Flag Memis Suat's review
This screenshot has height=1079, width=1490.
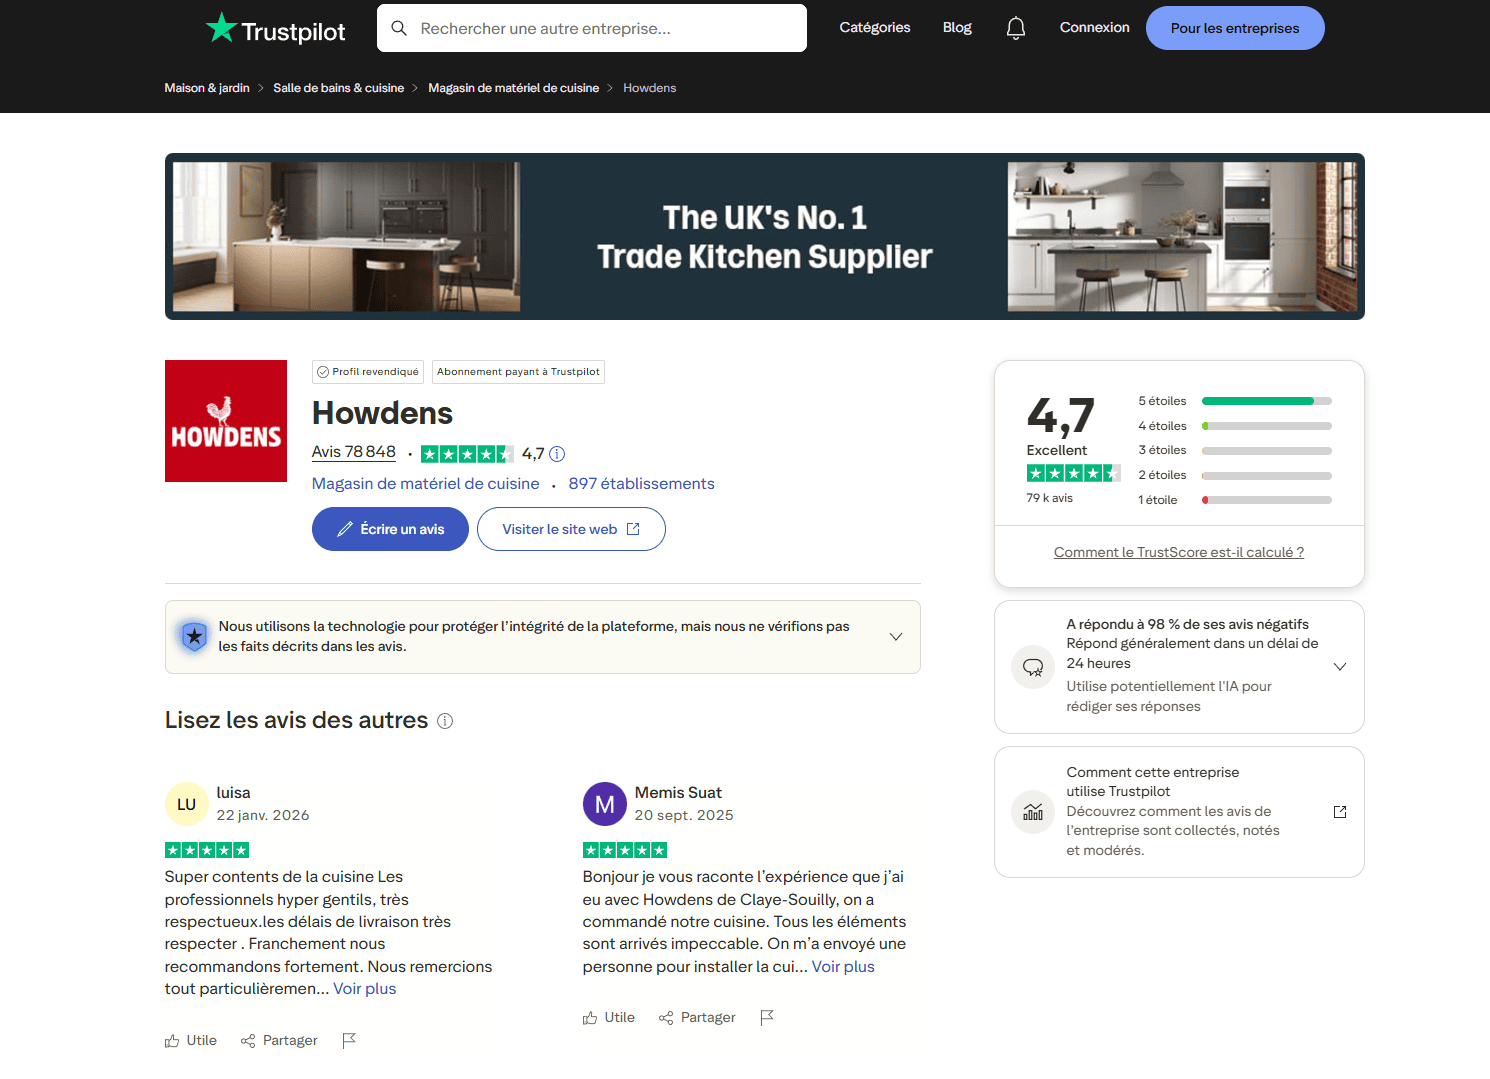pos(767,1017)
